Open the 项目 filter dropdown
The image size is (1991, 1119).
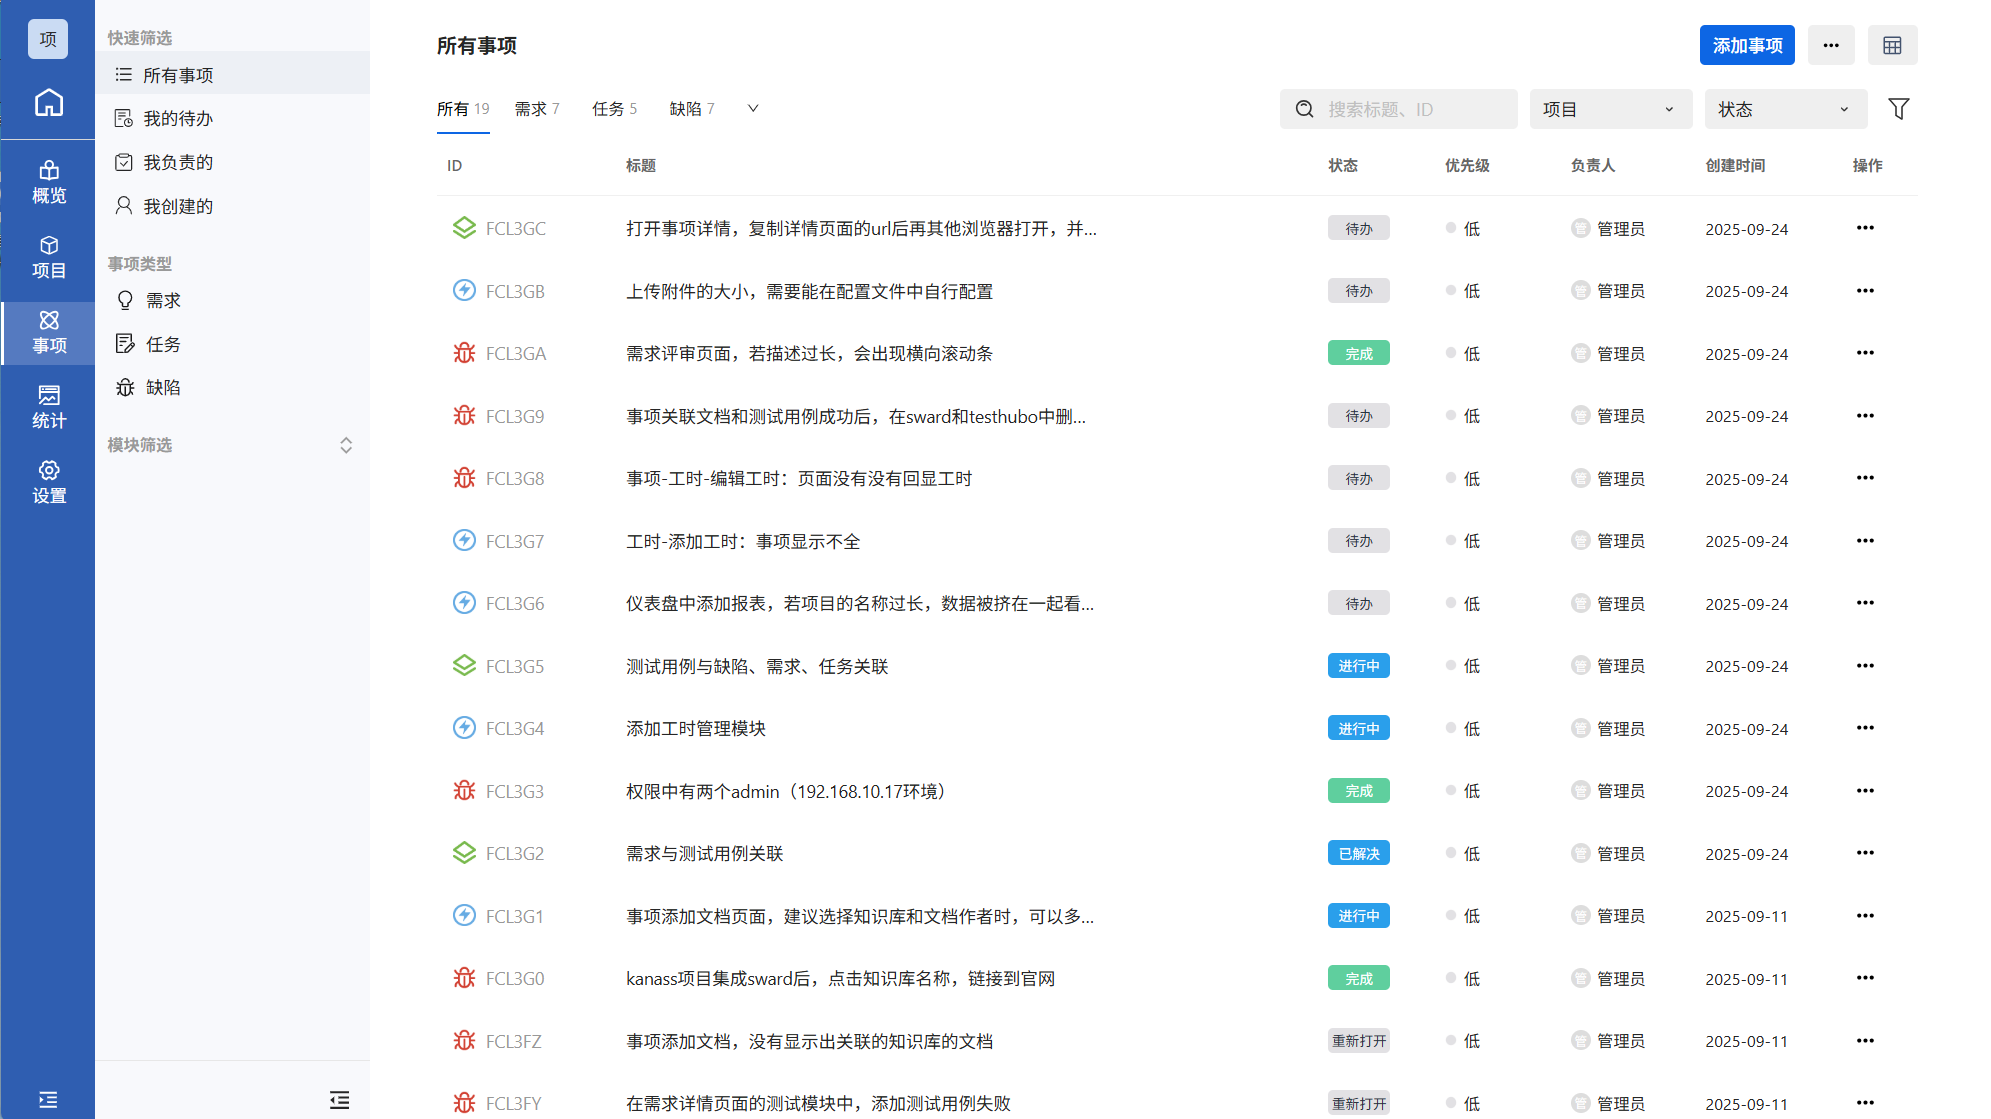click(1609, 109)
